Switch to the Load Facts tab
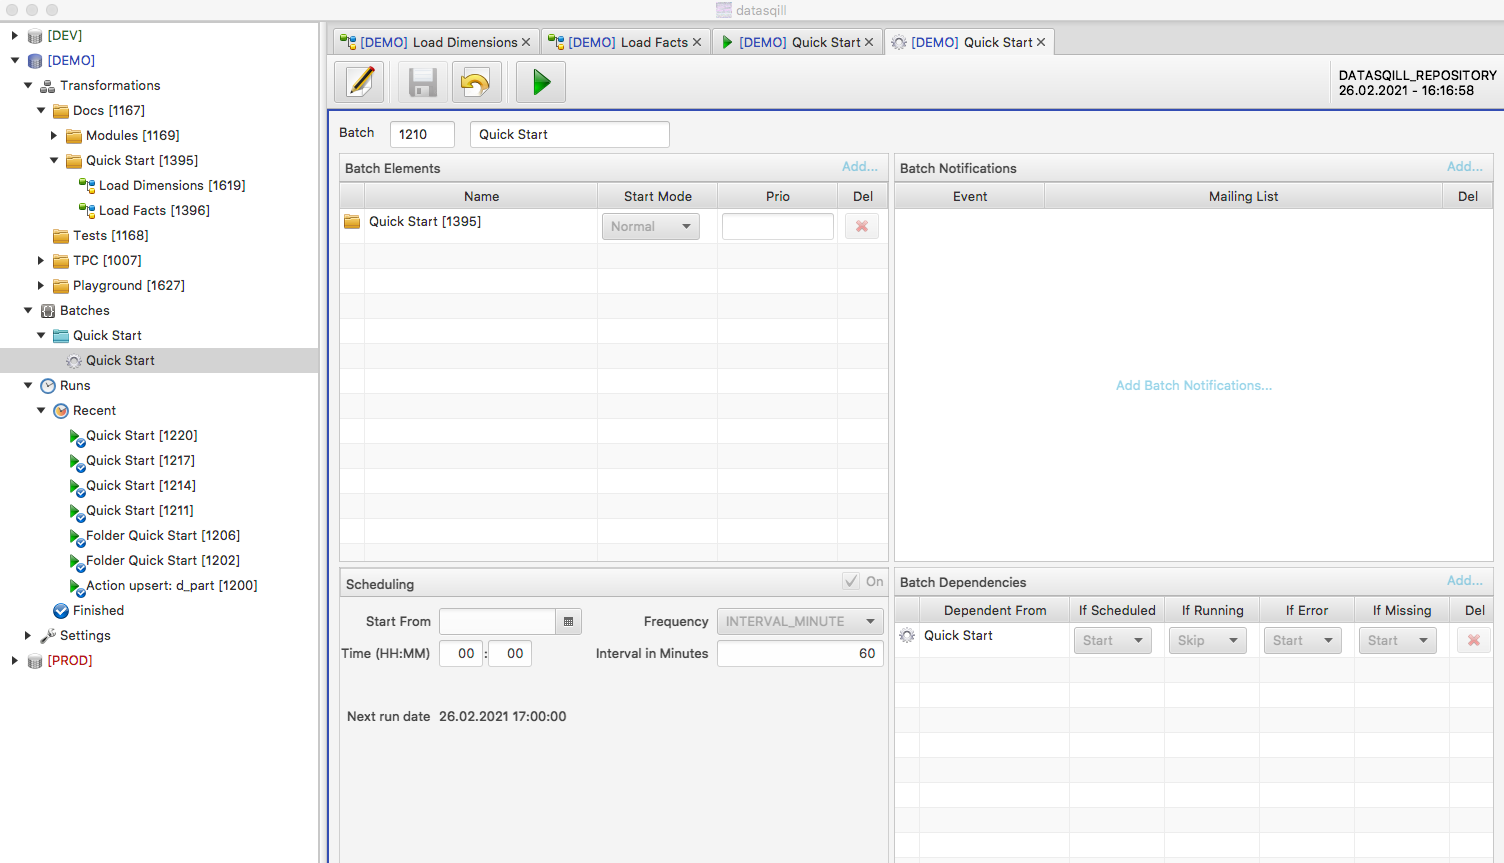The image size is (1504, 863). click(627, 42)
